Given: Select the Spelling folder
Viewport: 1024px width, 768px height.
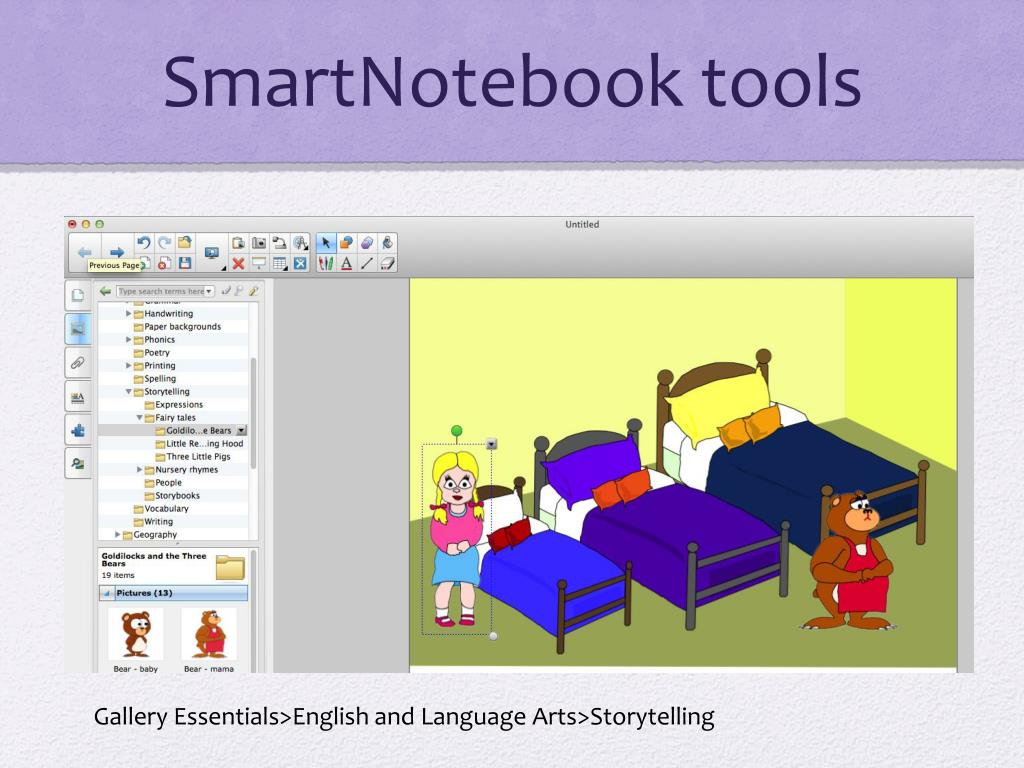Looking at the screenshot, I should (155, 379).
